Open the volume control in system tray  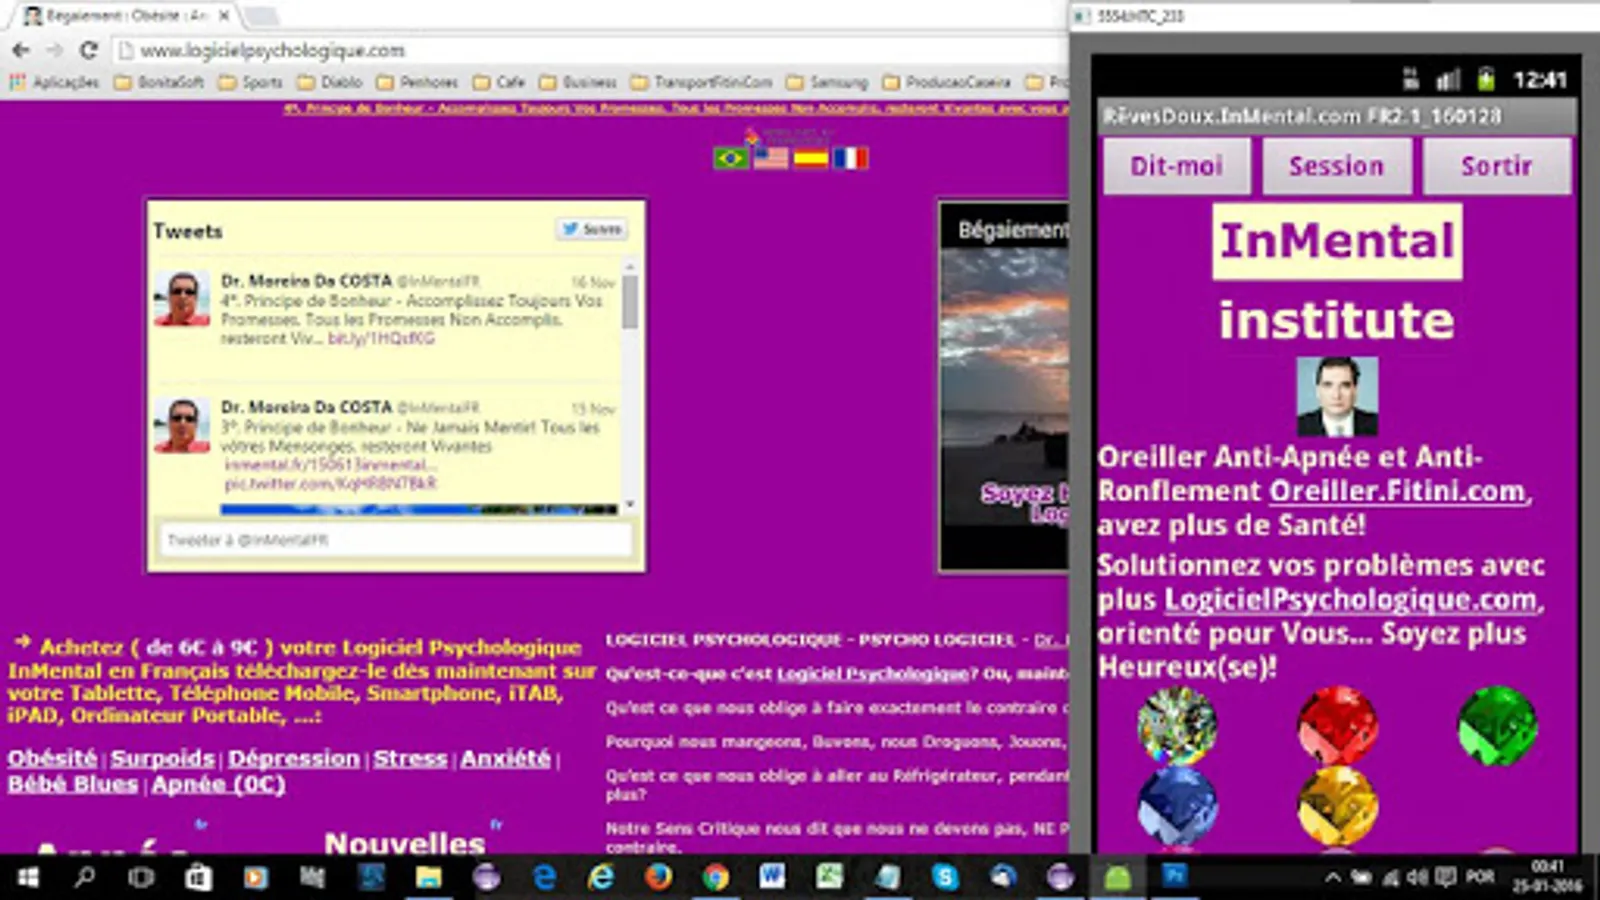tap(1417, 877)
